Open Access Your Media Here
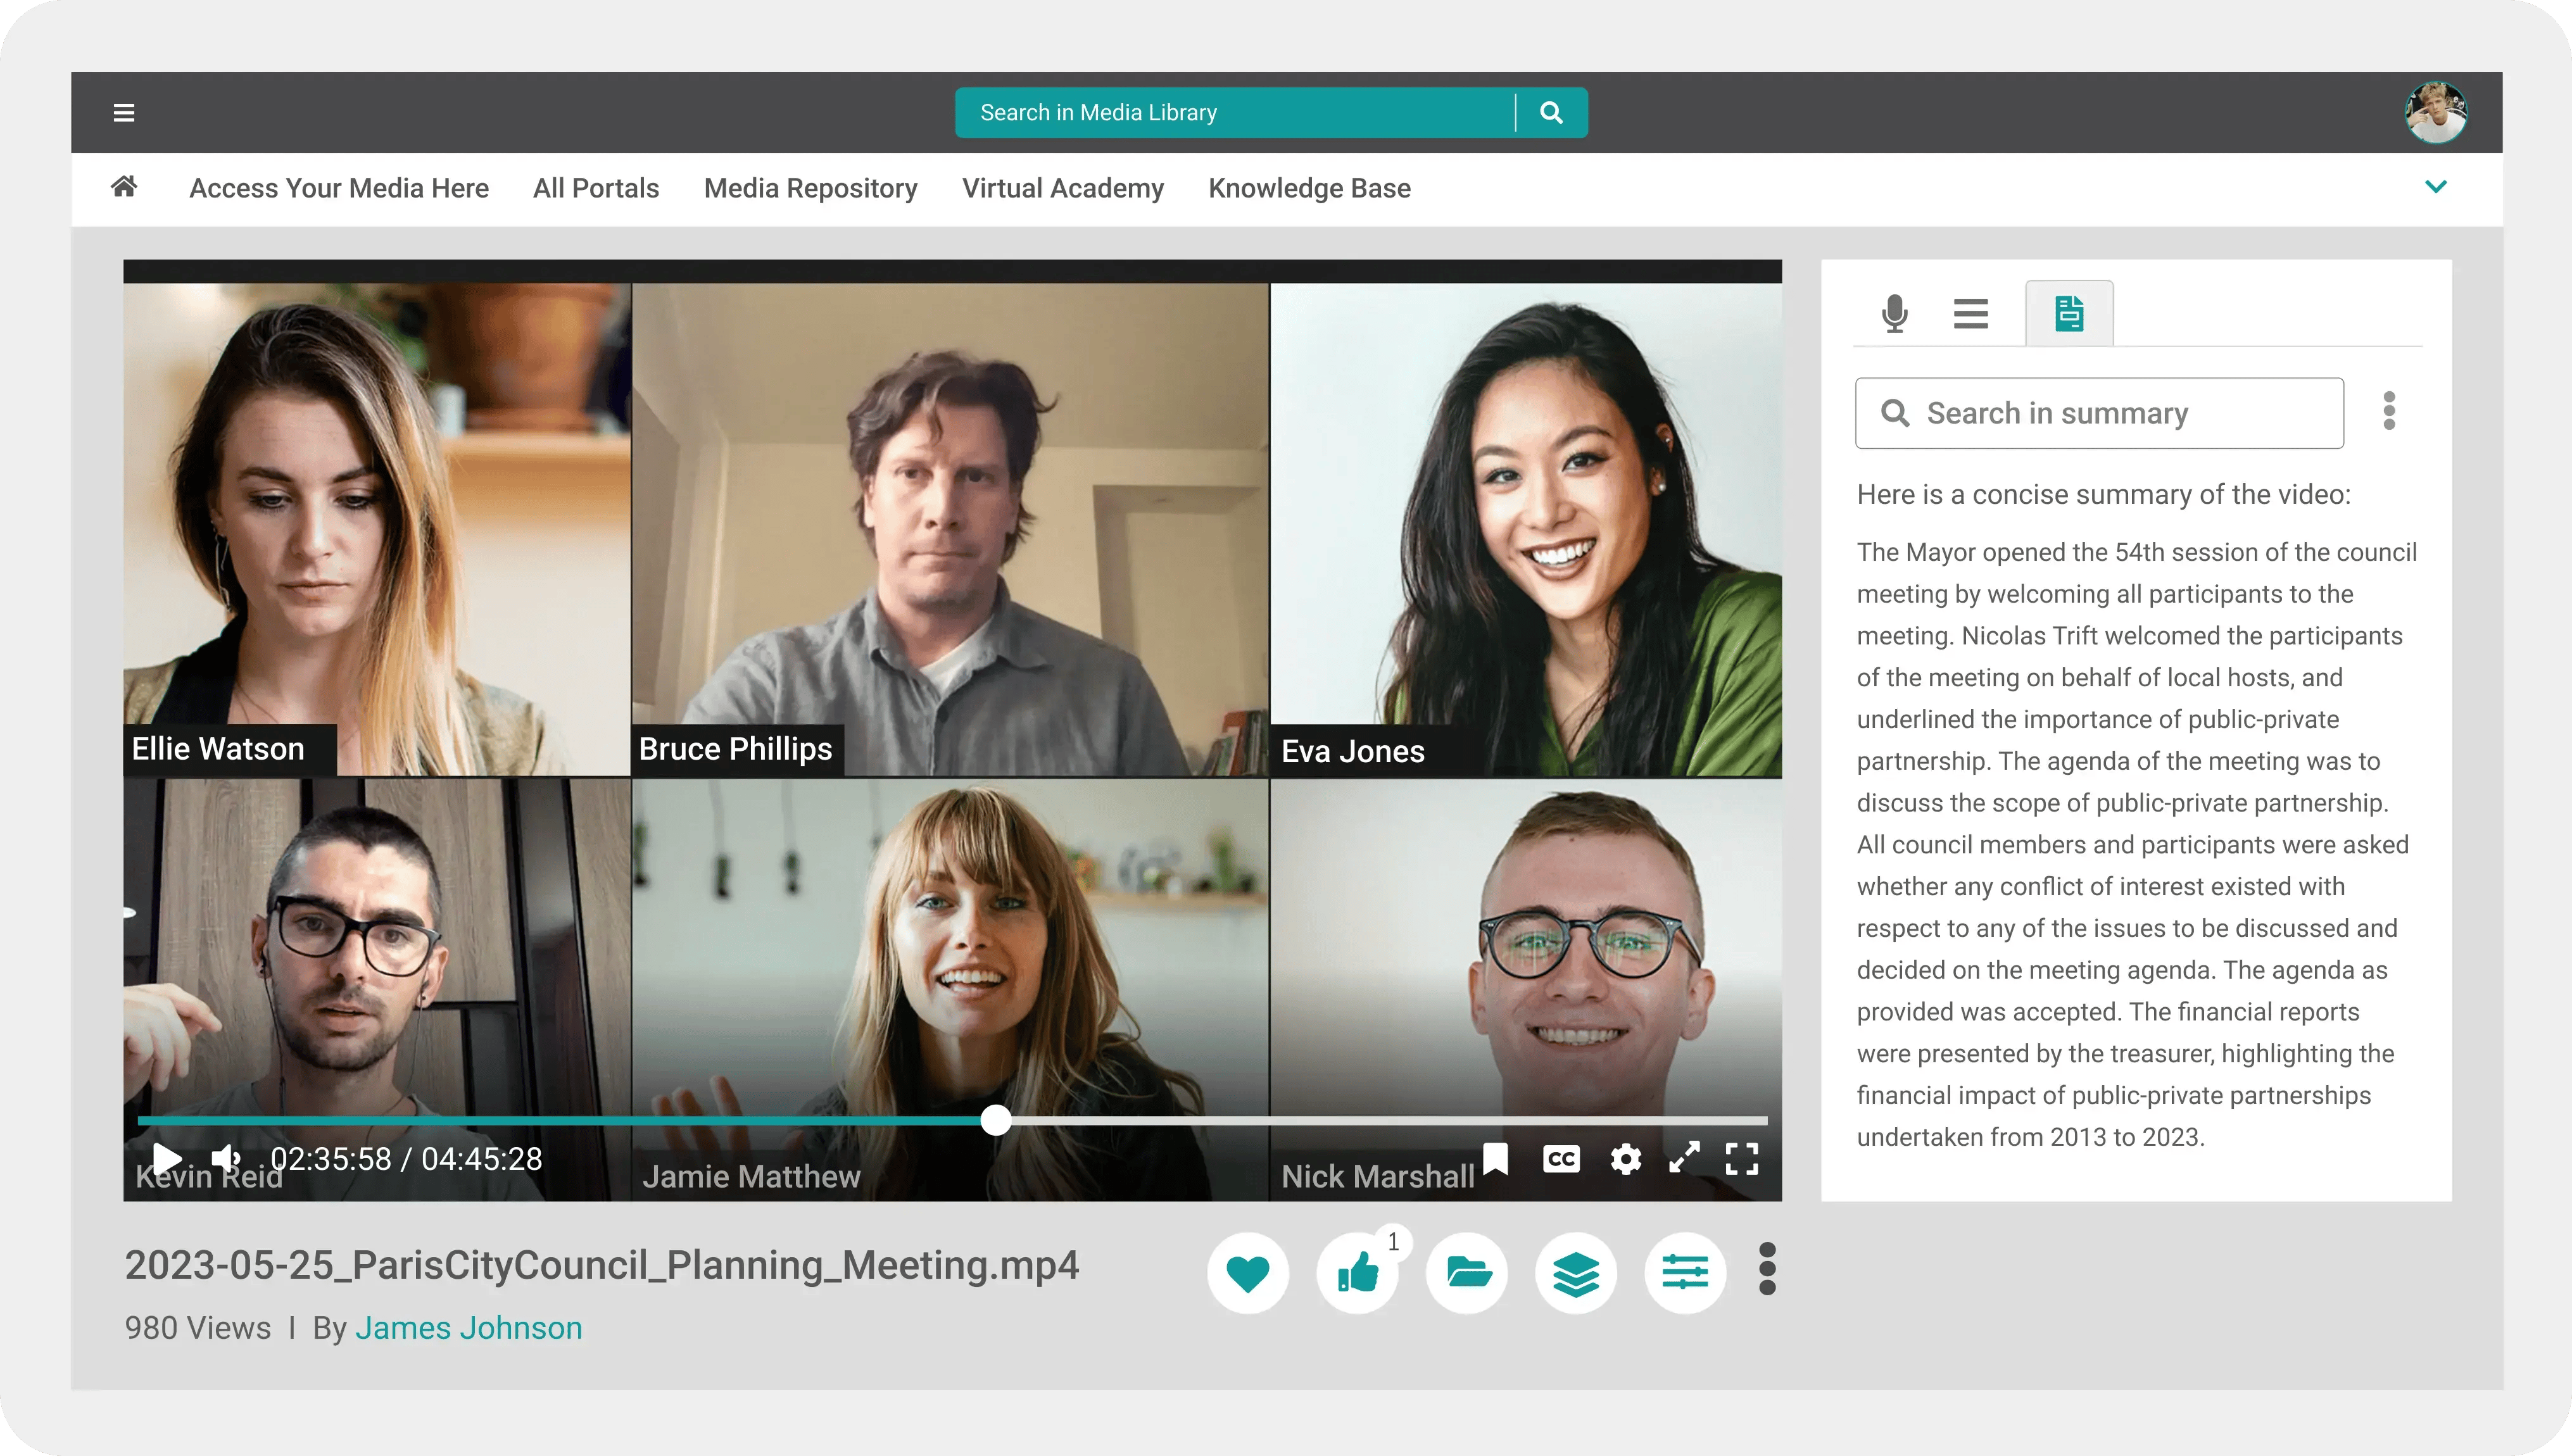 (339, 188)
